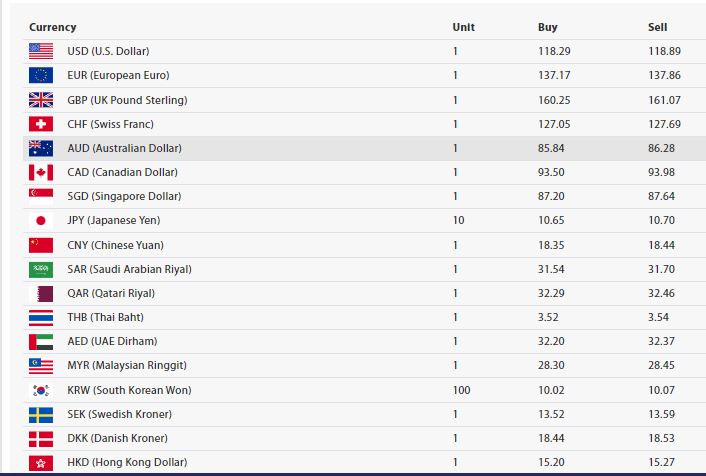706x476 pixels.
Task: Click the GBP sell rate 161.07
Action: [x=664, y=100]
